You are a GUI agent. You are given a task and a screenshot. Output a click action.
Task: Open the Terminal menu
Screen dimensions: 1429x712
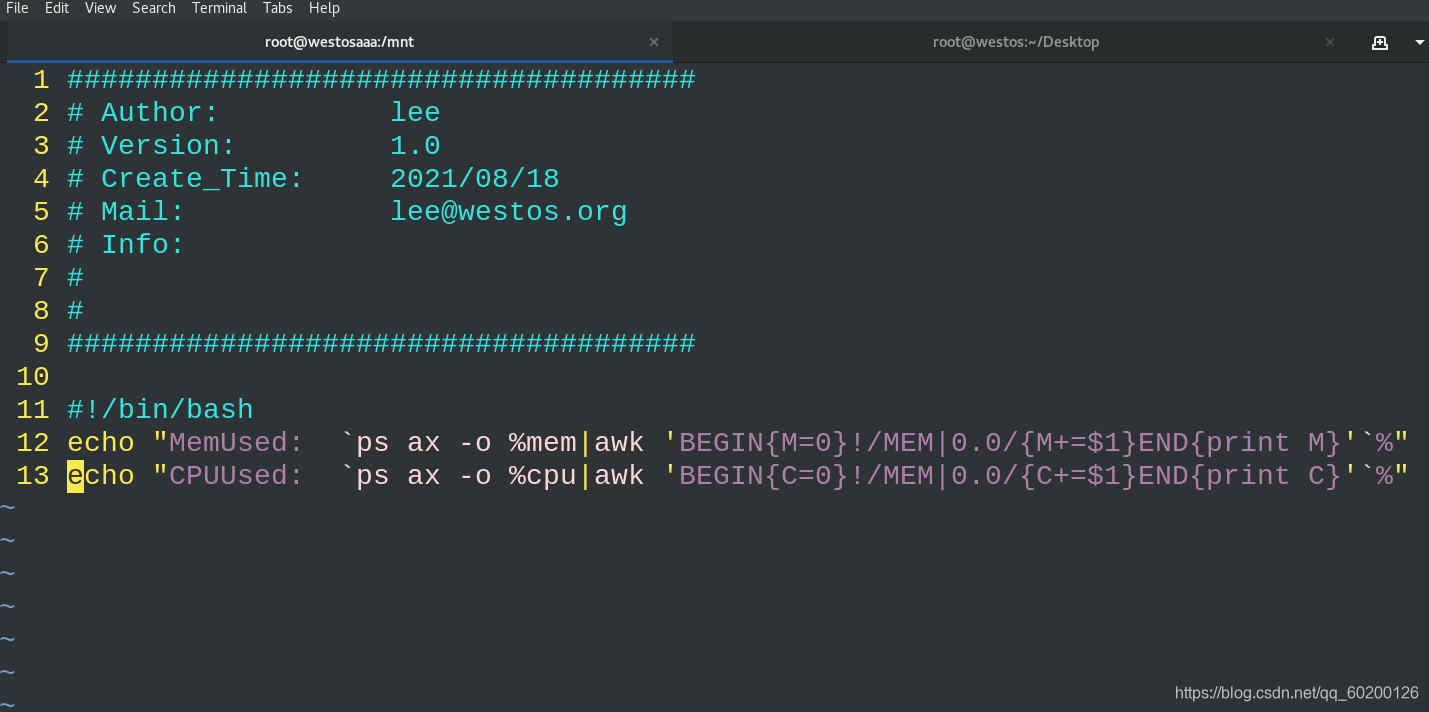219,8
